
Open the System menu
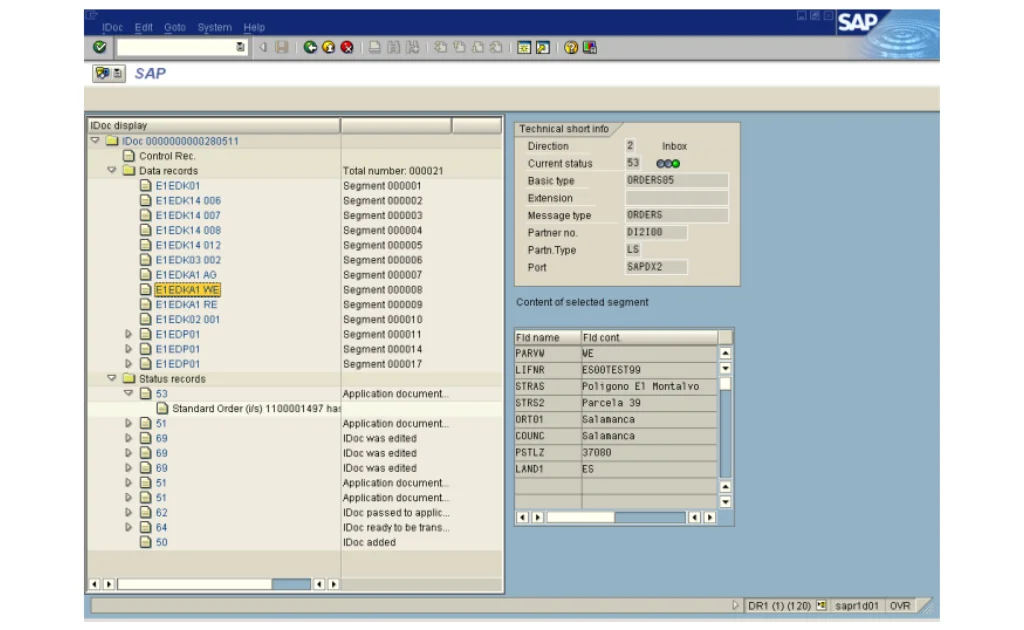214,27
